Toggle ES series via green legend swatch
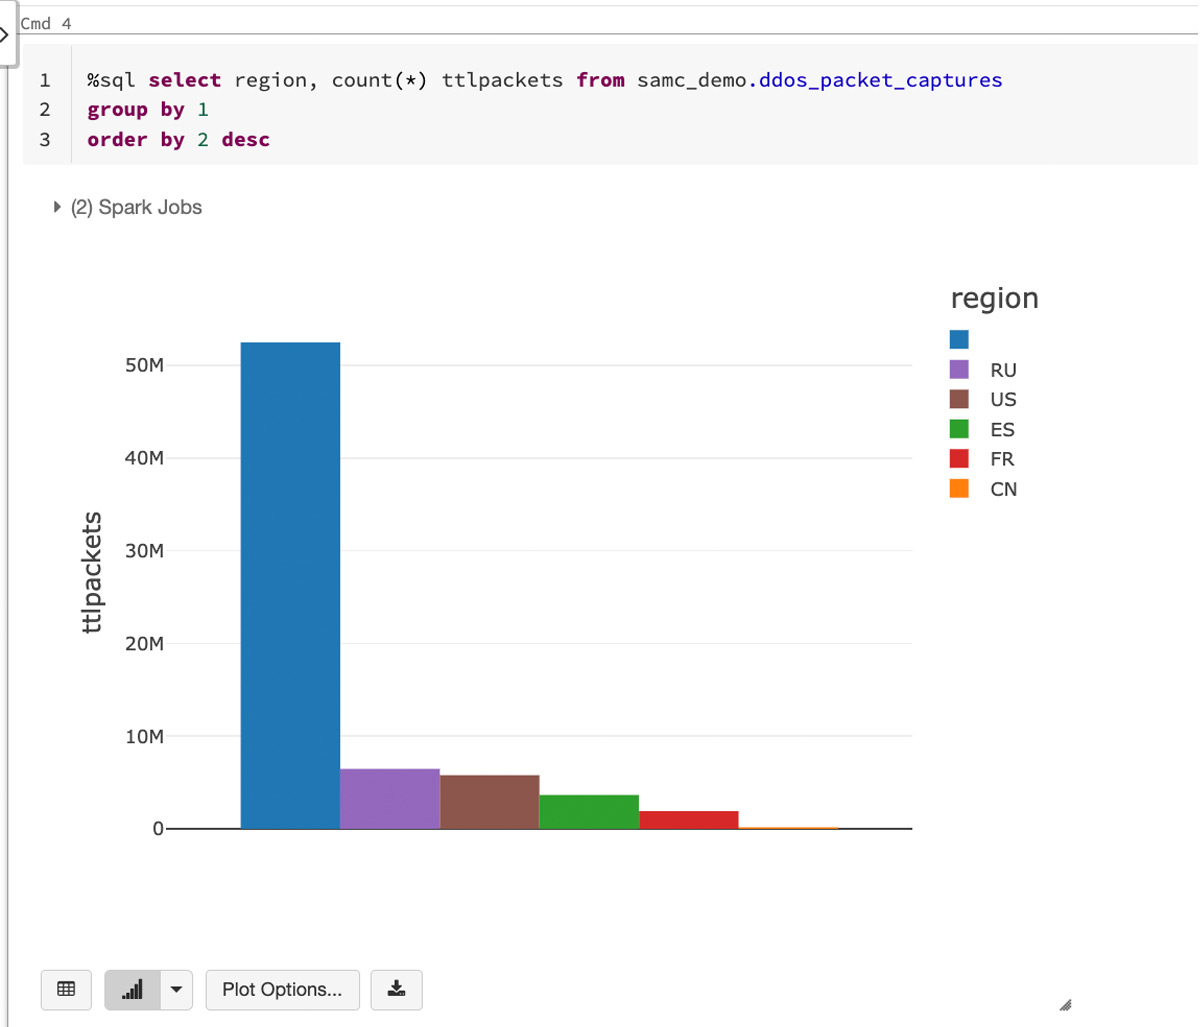The width and height of the screenshot is (1200, 1027). (x=959, y=429)
